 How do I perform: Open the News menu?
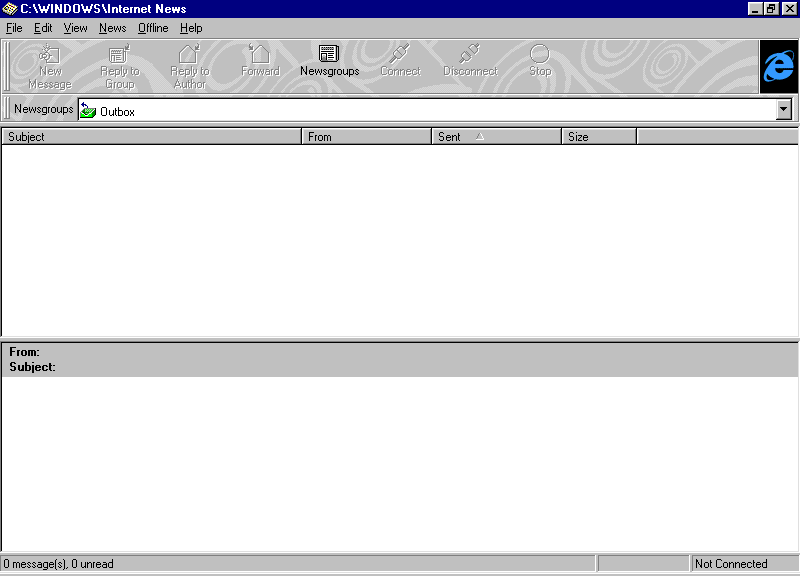coord(112,28)
